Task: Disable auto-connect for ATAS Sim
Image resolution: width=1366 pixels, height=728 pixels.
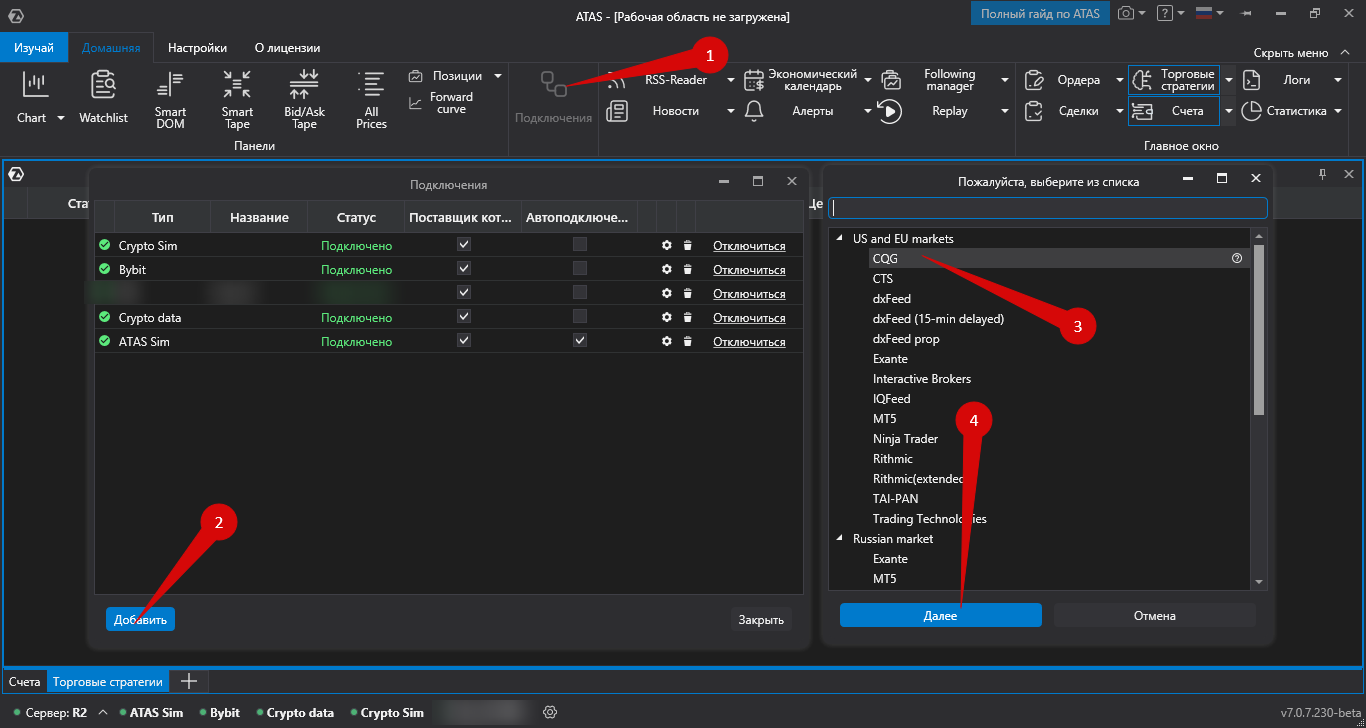Action: 580,341
